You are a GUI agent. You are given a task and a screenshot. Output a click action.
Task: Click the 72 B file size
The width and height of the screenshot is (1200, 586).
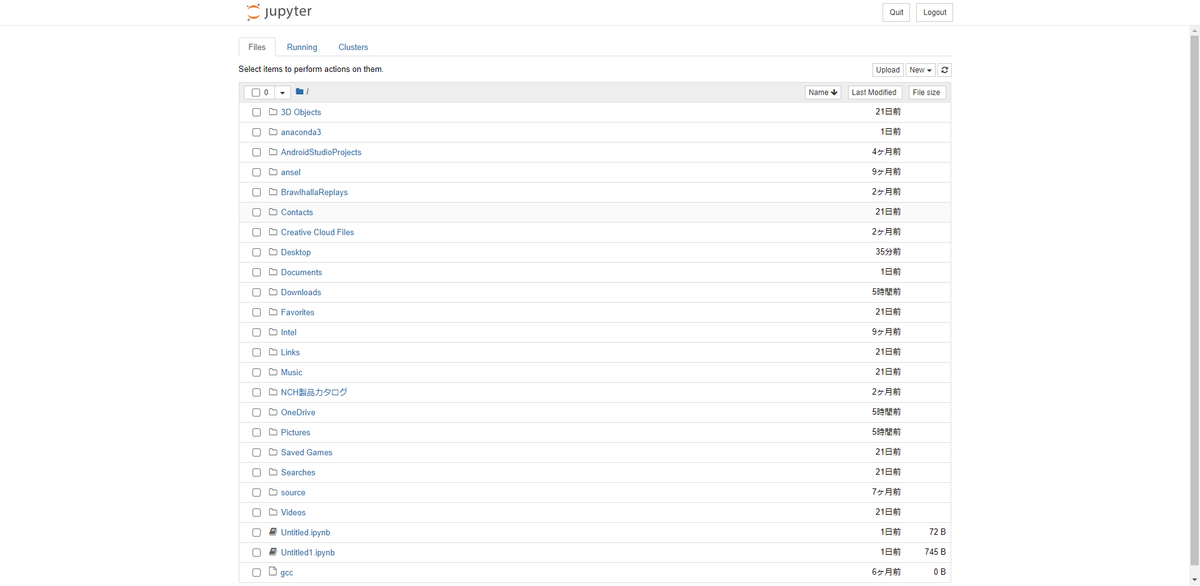point(937,532)
